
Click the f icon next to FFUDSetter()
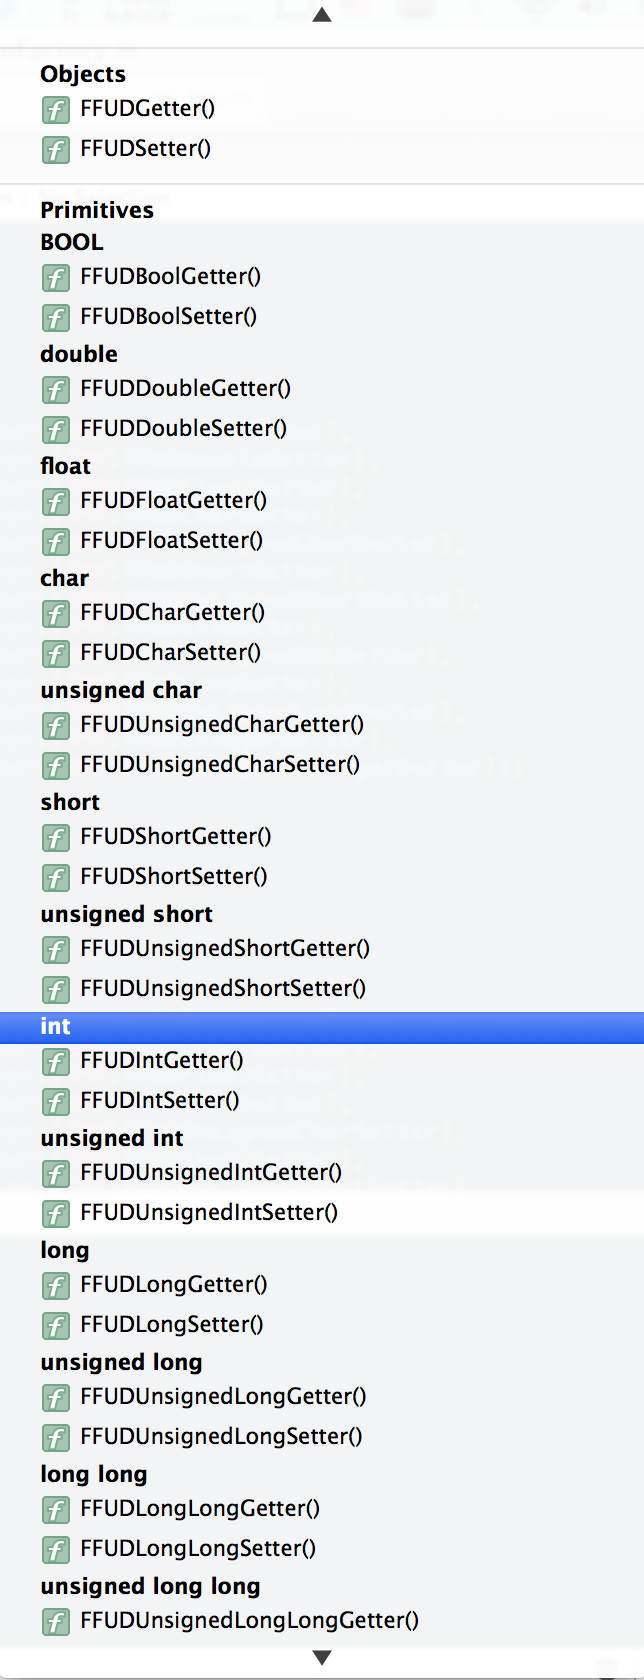pos(56,150)
